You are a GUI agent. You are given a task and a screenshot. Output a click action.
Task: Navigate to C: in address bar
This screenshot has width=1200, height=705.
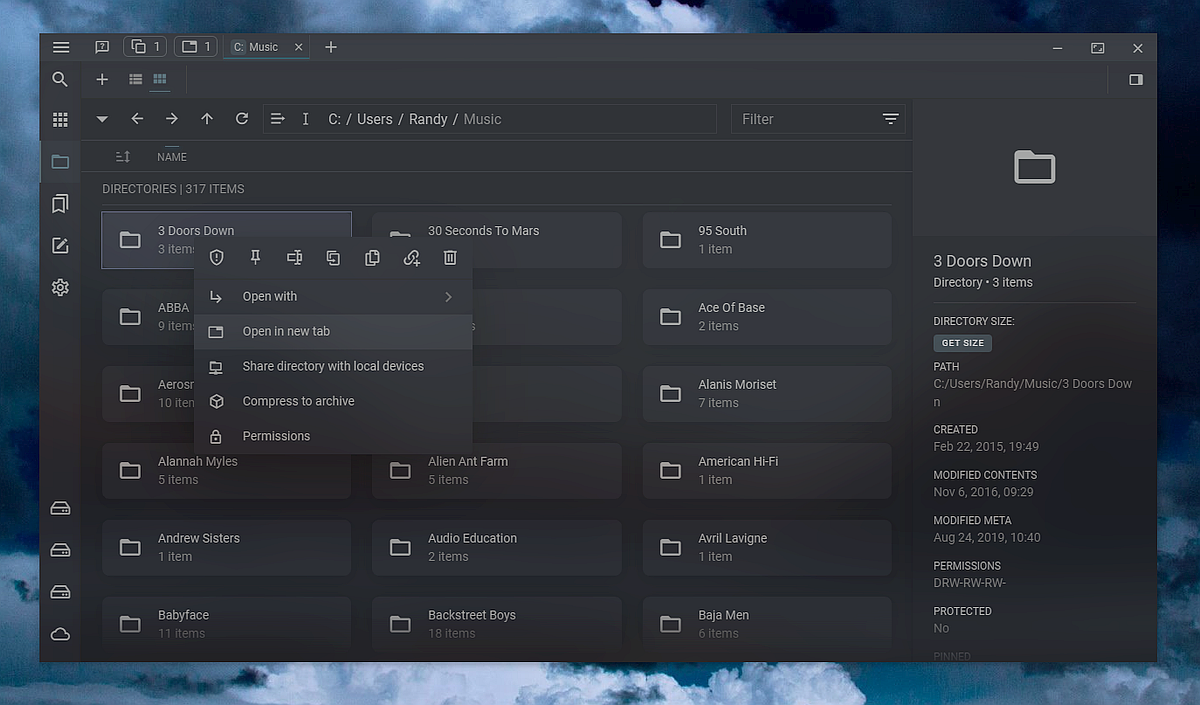click(335, 119)
